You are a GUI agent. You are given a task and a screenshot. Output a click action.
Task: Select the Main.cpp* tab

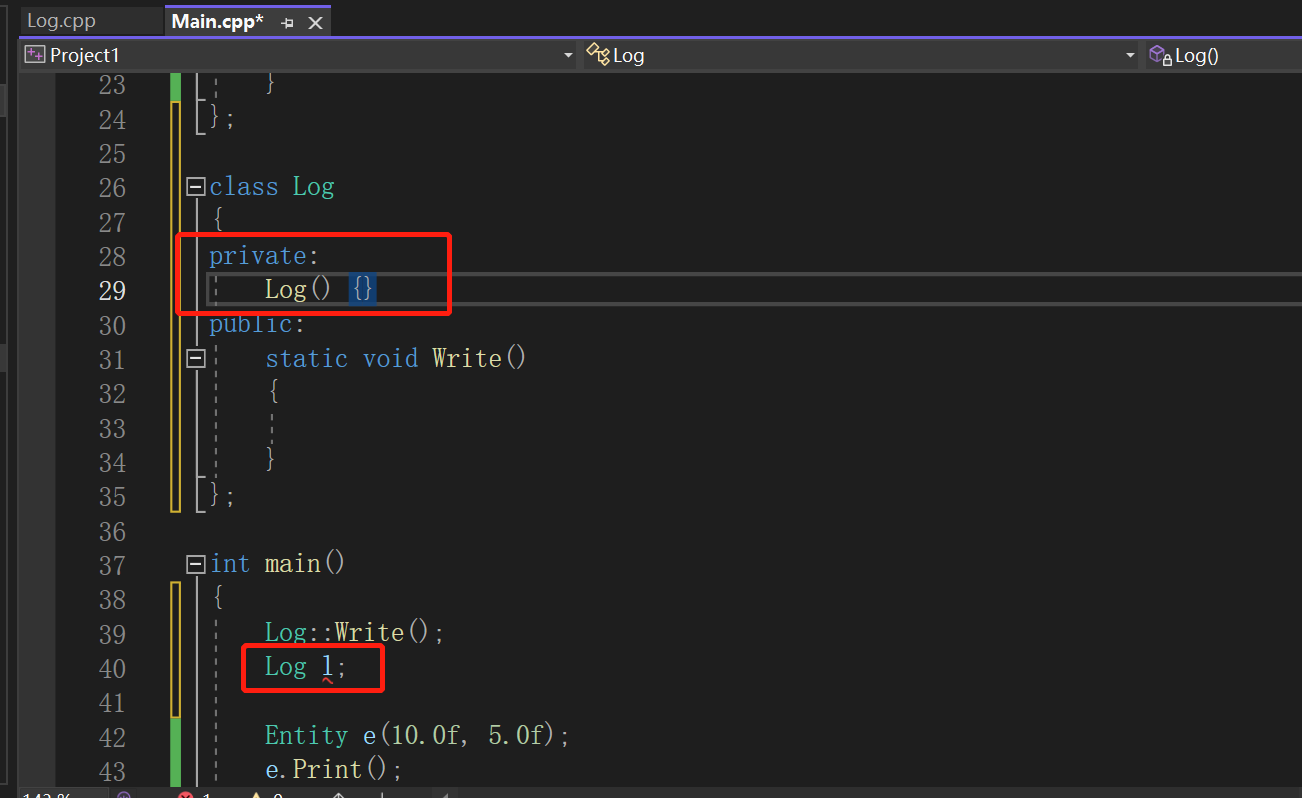click(218, 21)
